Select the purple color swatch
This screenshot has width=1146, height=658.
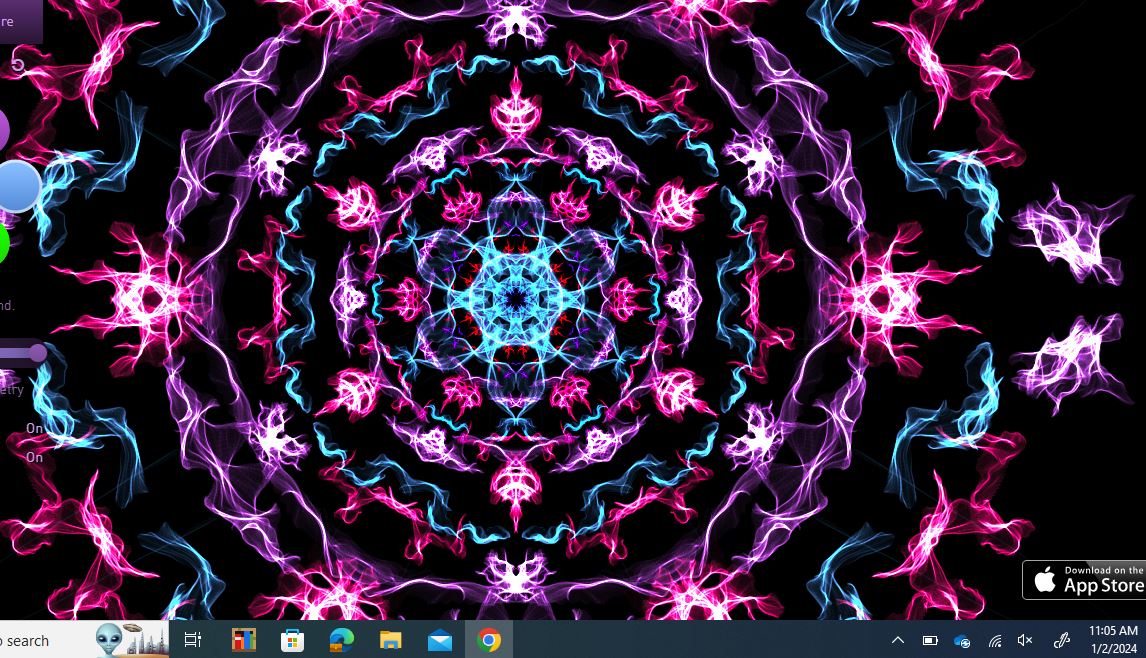[x=3, y=130]
